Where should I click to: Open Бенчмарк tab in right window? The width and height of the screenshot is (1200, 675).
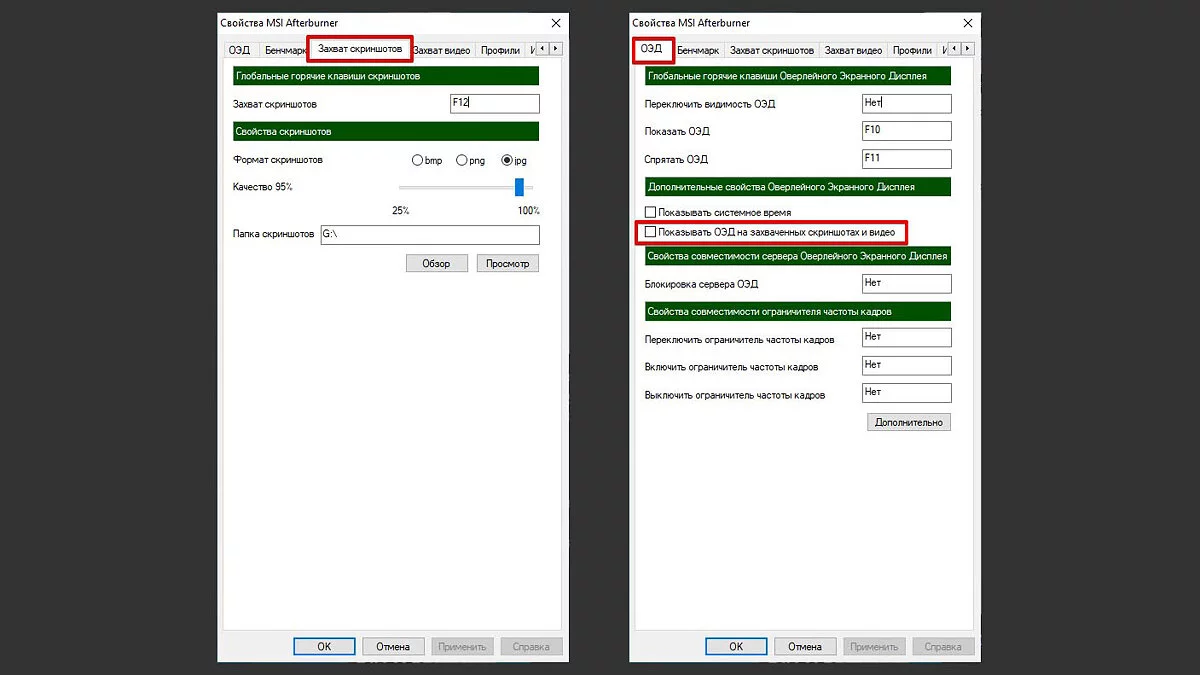[697, 50]
